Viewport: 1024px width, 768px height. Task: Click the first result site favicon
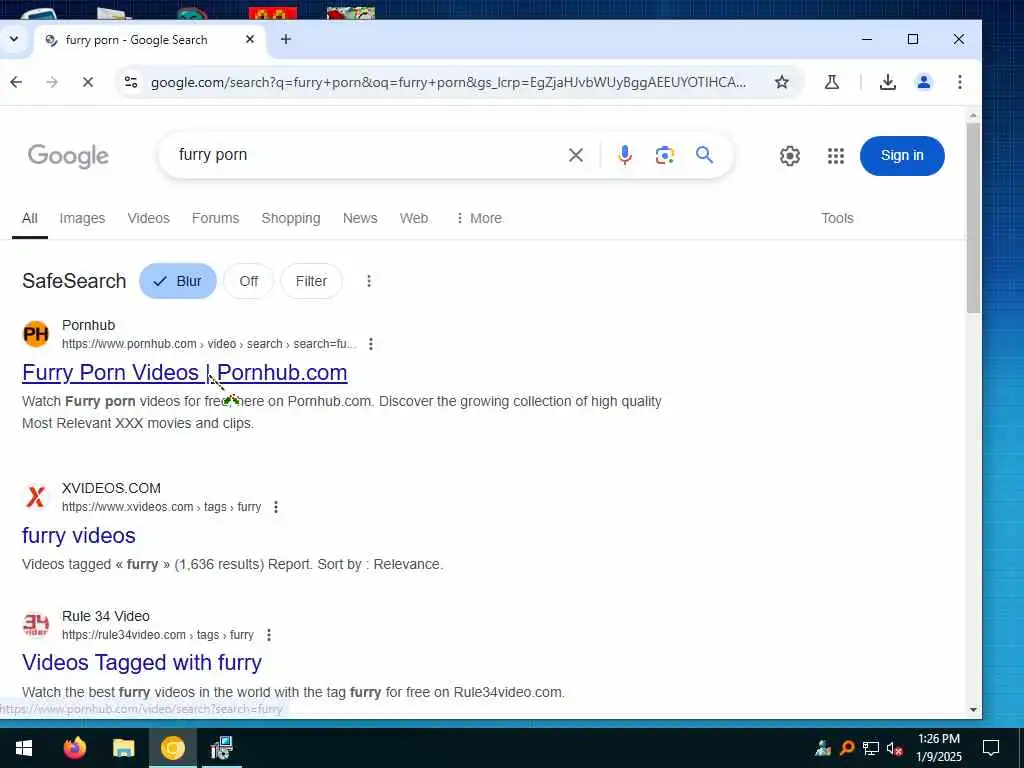click(36, 334)
